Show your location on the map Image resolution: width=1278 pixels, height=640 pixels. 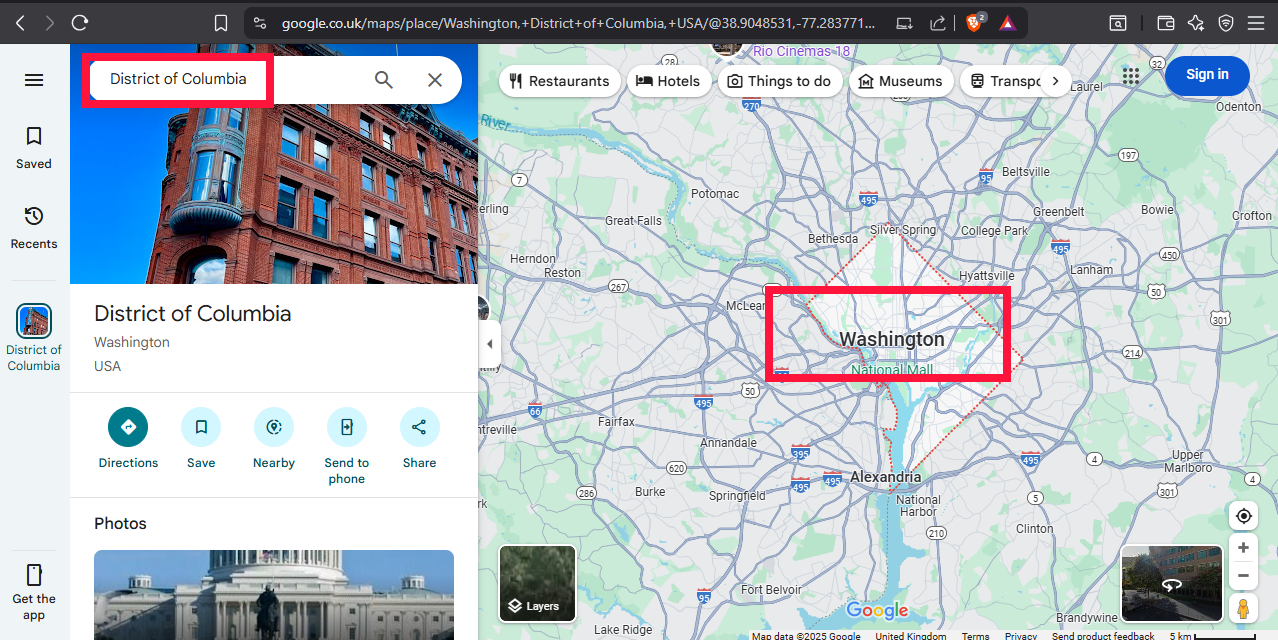click(1243, 516)
